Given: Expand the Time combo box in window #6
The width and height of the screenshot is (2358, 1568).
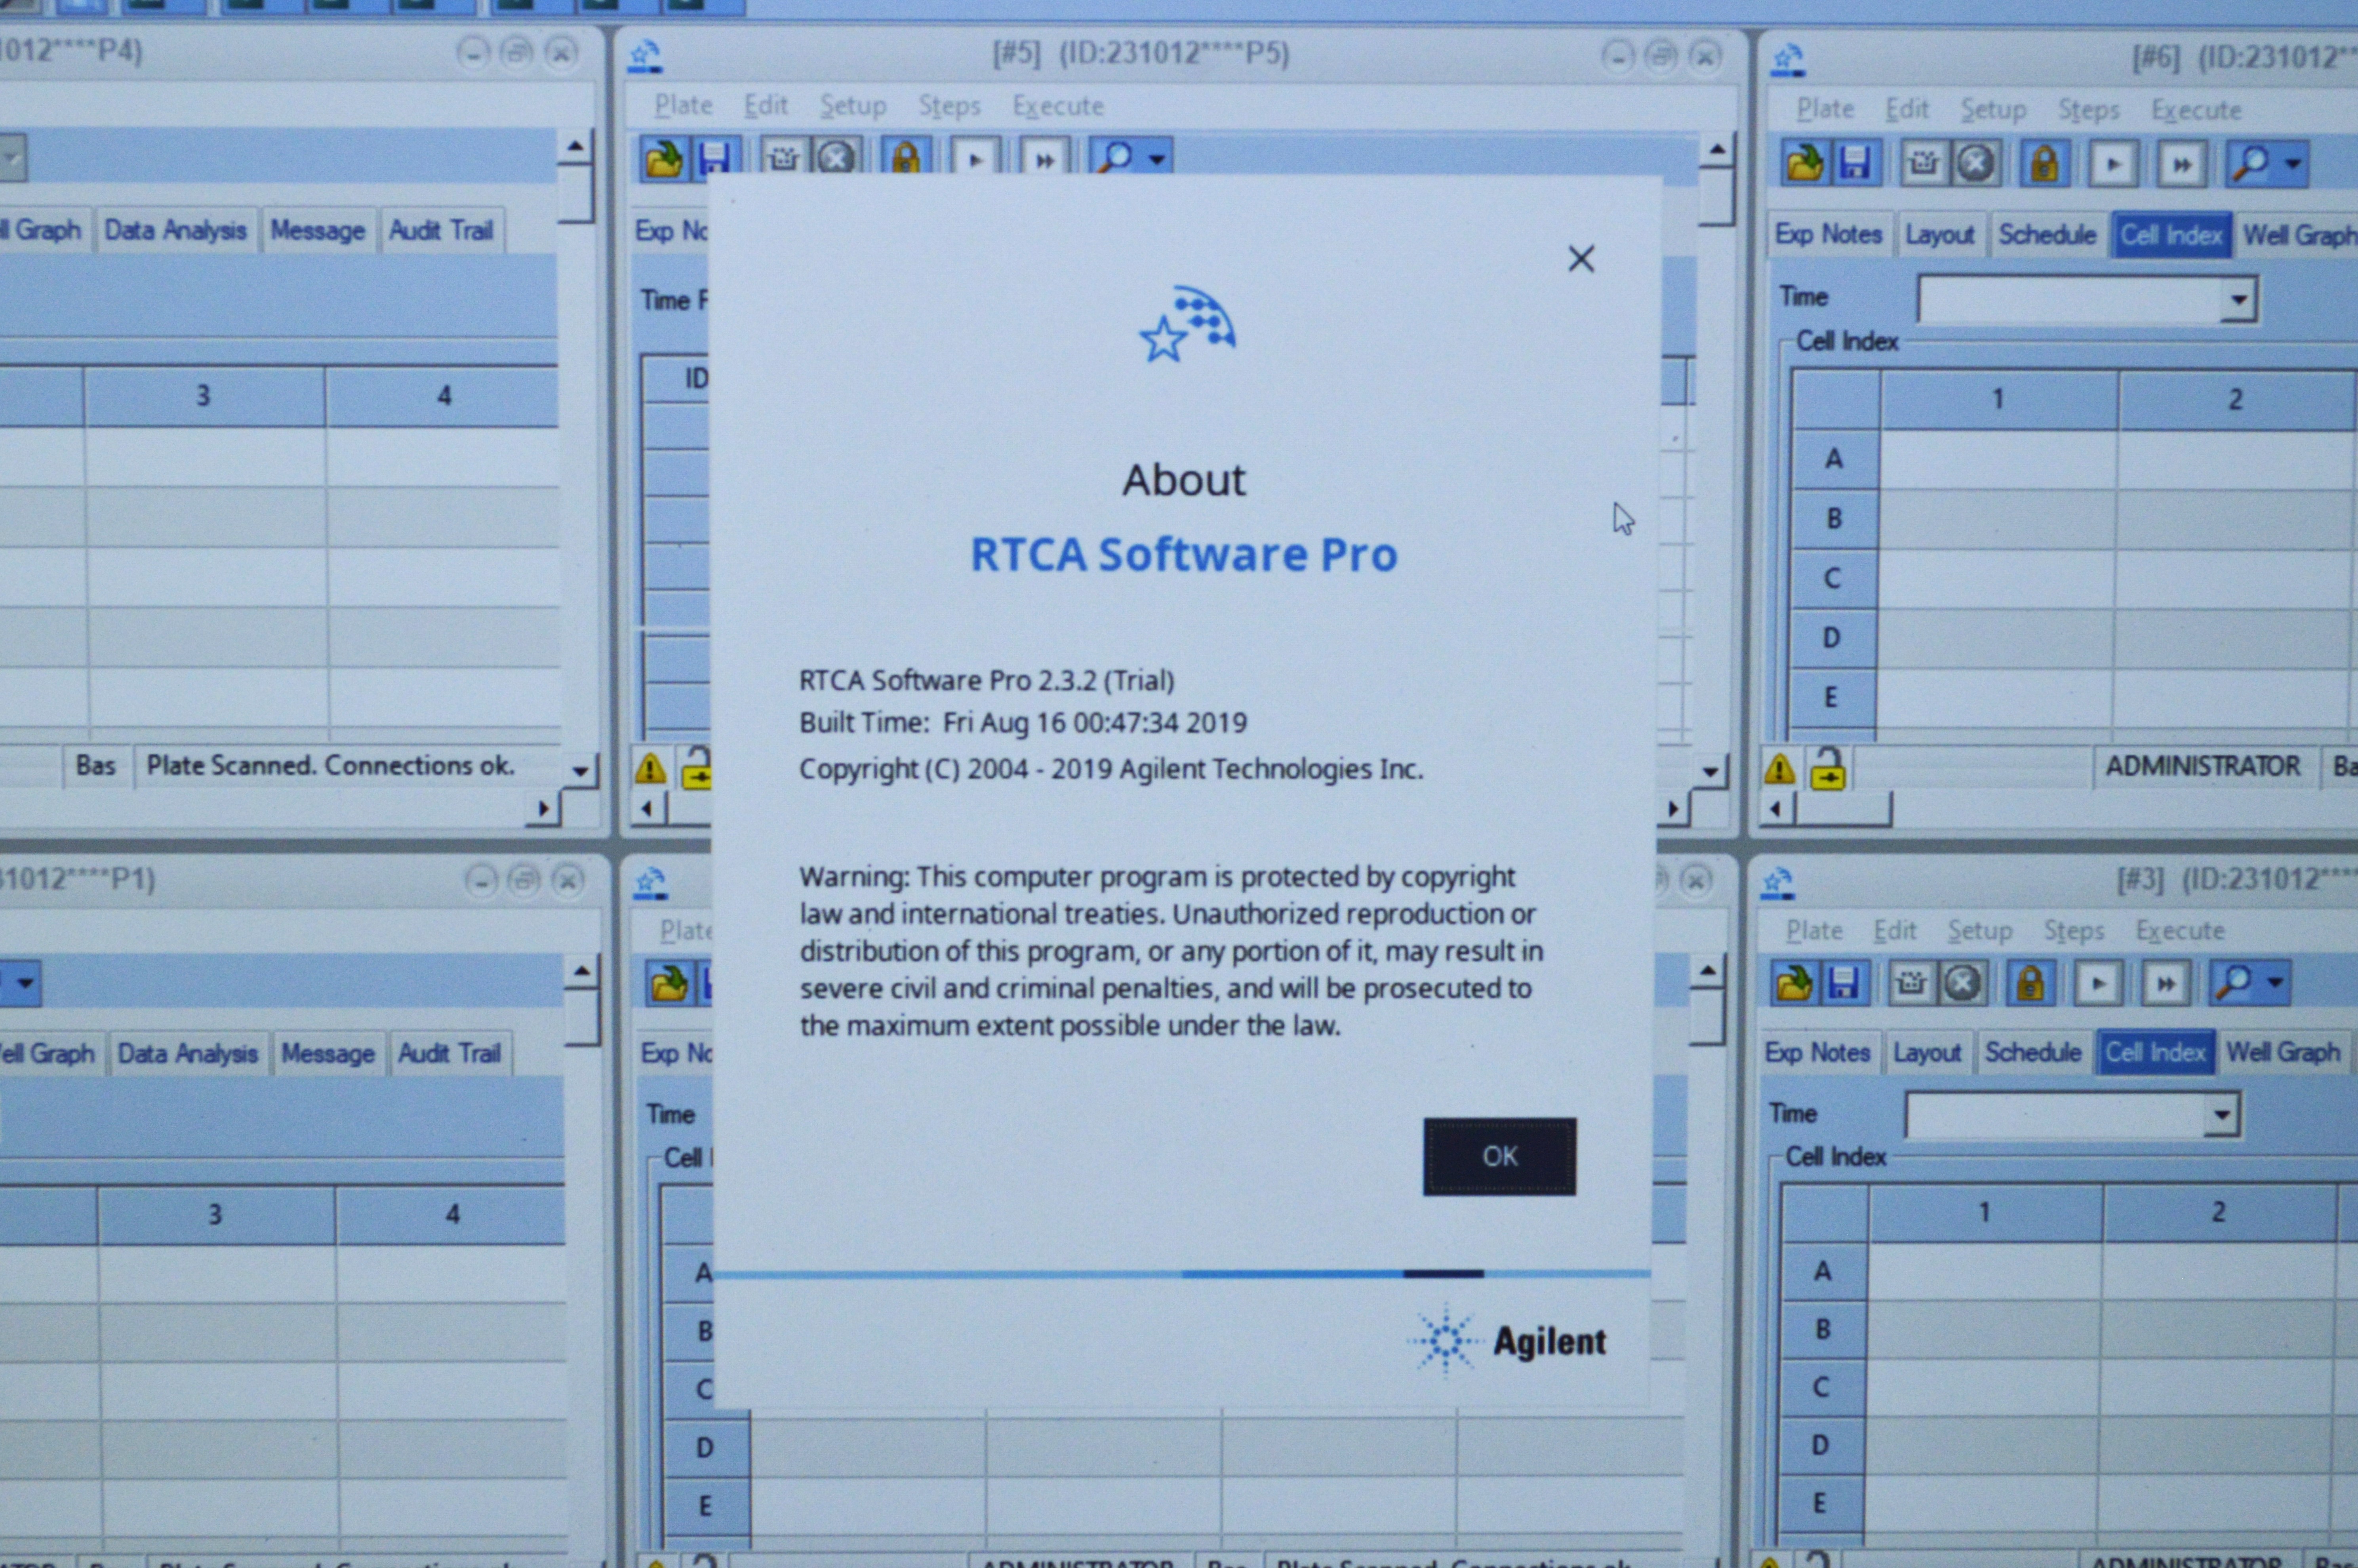Looking at the screenshot, I should [x=2238, y=299].
